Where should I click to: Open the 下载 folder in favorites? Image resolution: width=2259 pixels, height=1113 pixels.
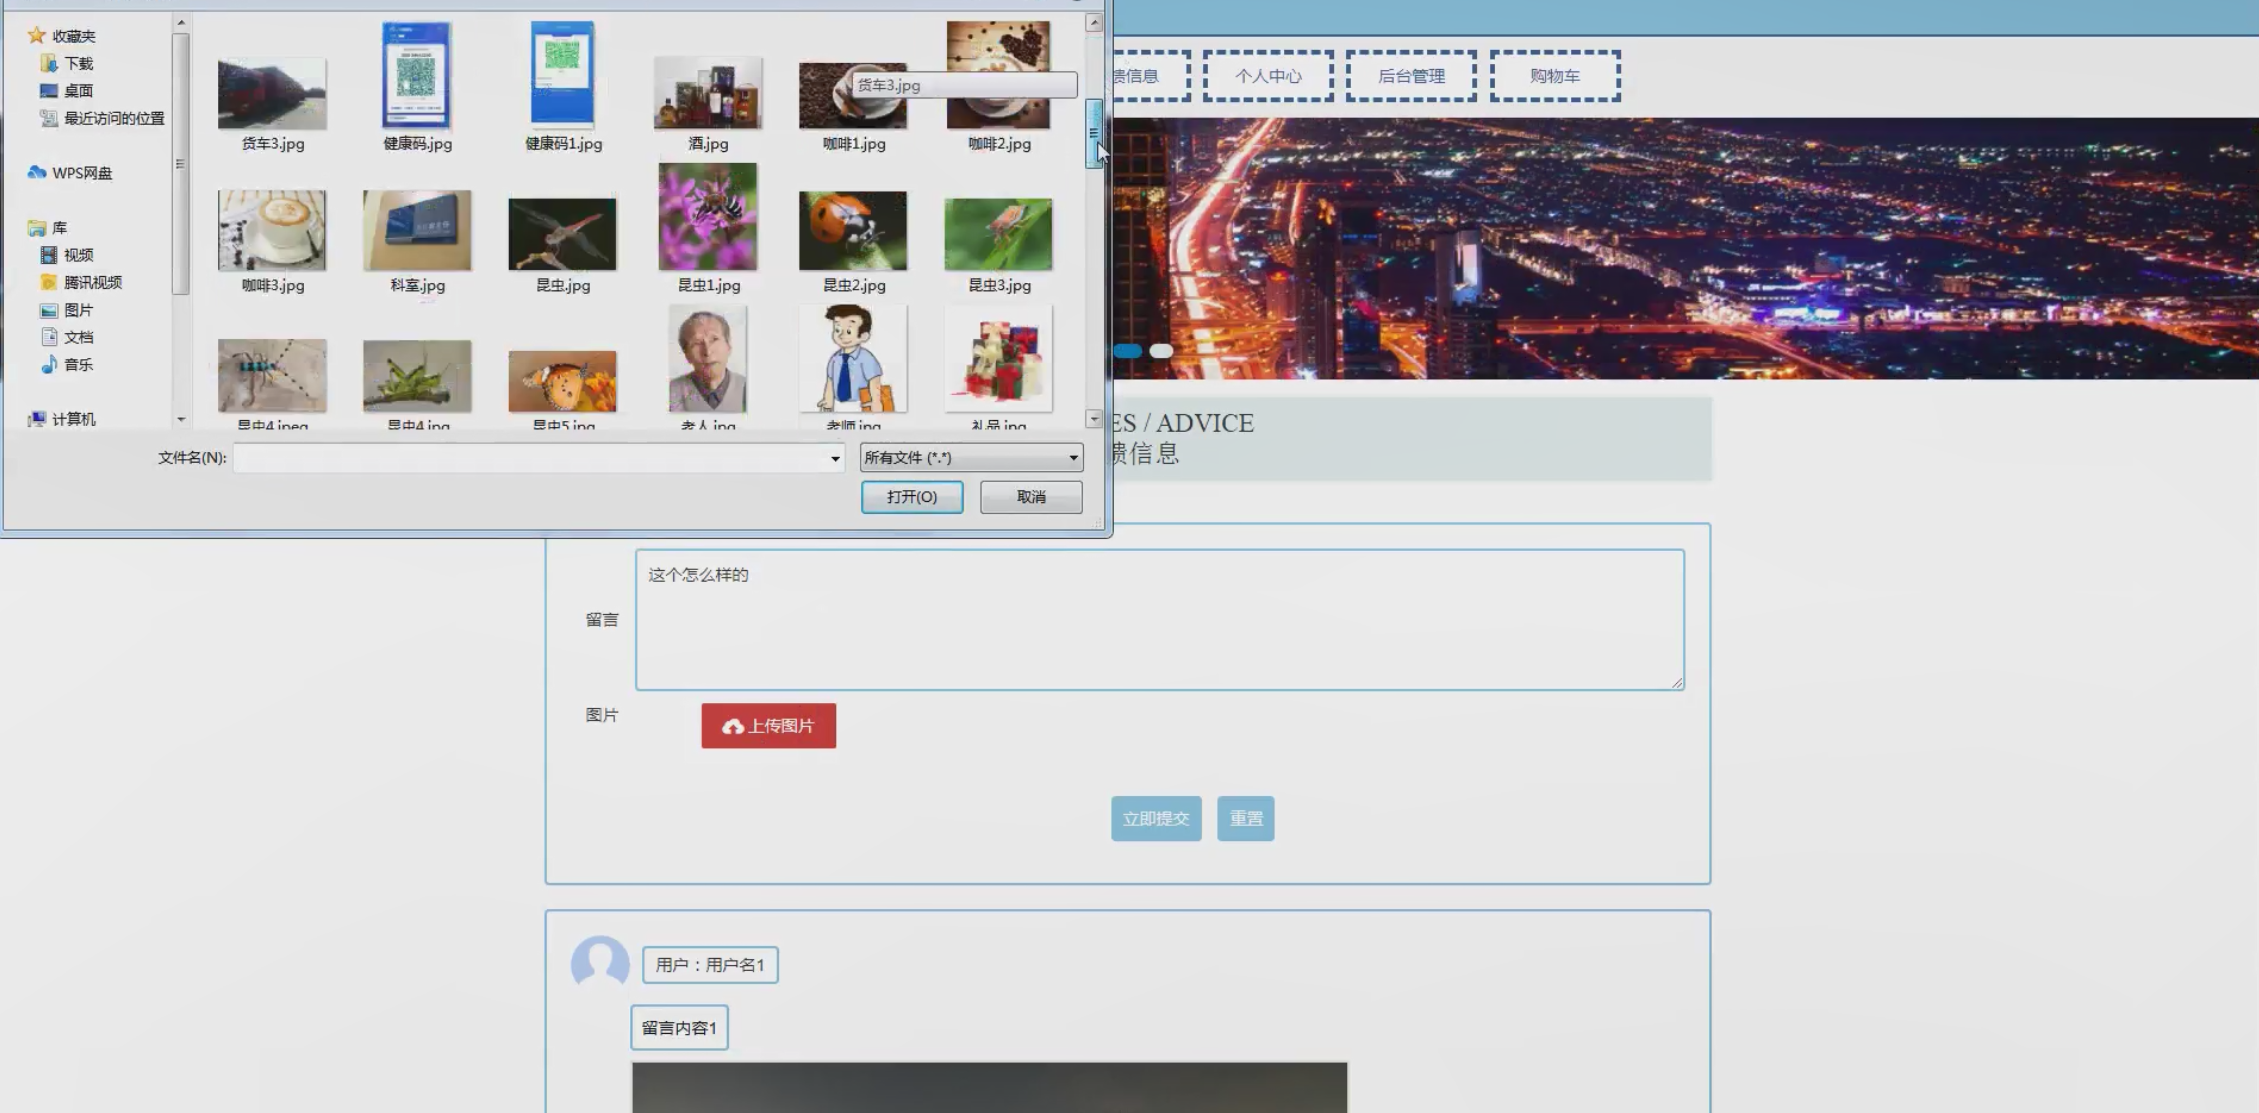click(x=77, y=63)
